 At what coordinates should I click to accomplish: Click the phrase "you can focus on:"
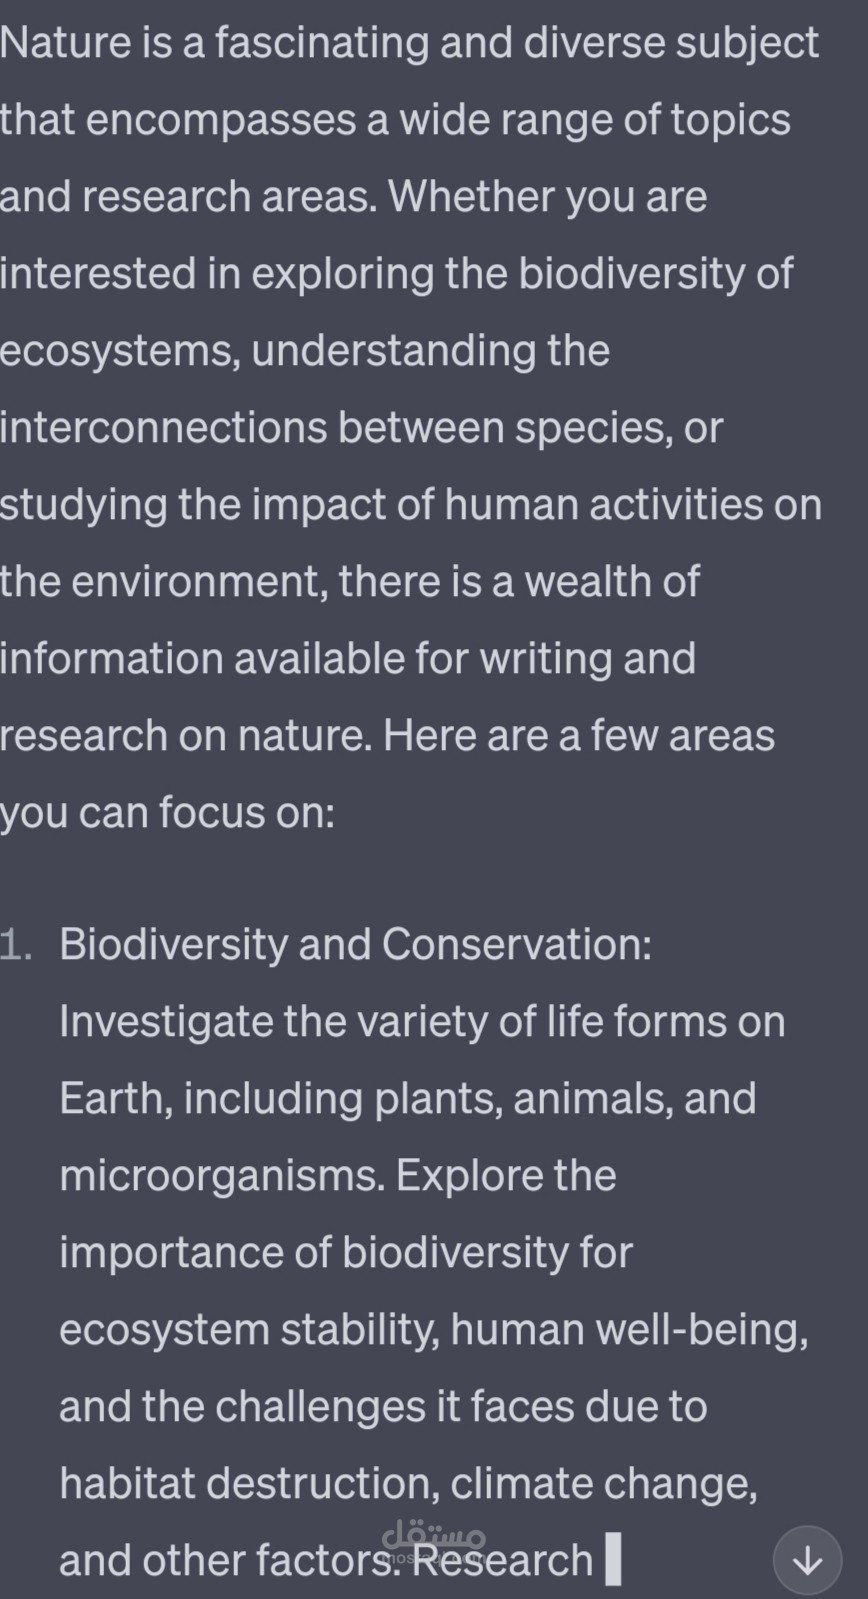coord(167,813)
